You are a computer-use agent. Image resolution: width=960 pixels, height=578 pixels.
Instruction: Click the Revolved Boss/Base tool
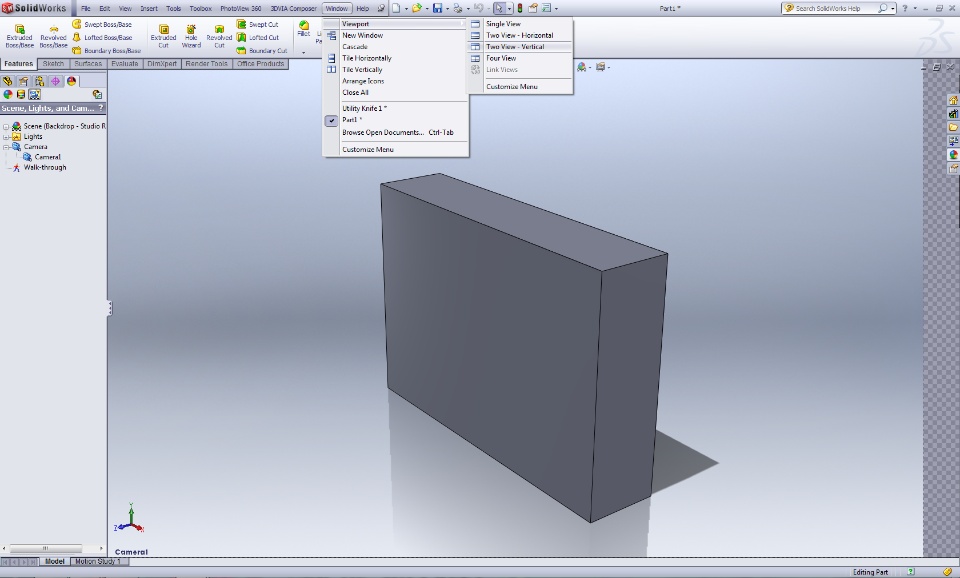53,36
